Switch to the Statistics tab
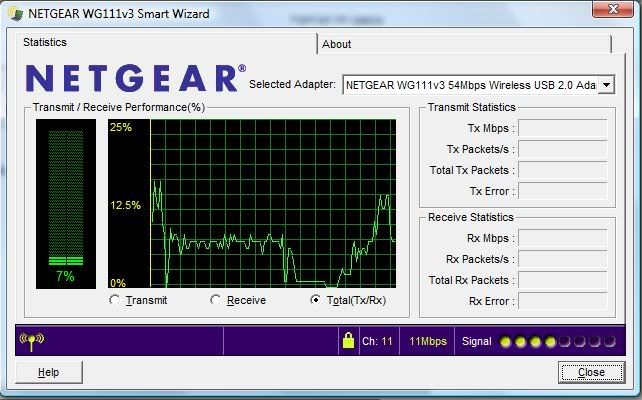Image resolution: width=642 pixels, height=400 pixels. click(167, 43)
